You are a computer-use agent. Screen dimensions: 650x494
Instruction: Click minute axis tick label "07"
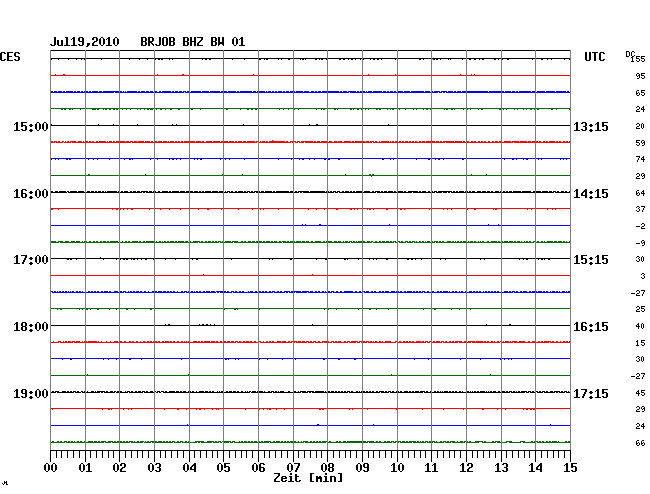point(293,467)
